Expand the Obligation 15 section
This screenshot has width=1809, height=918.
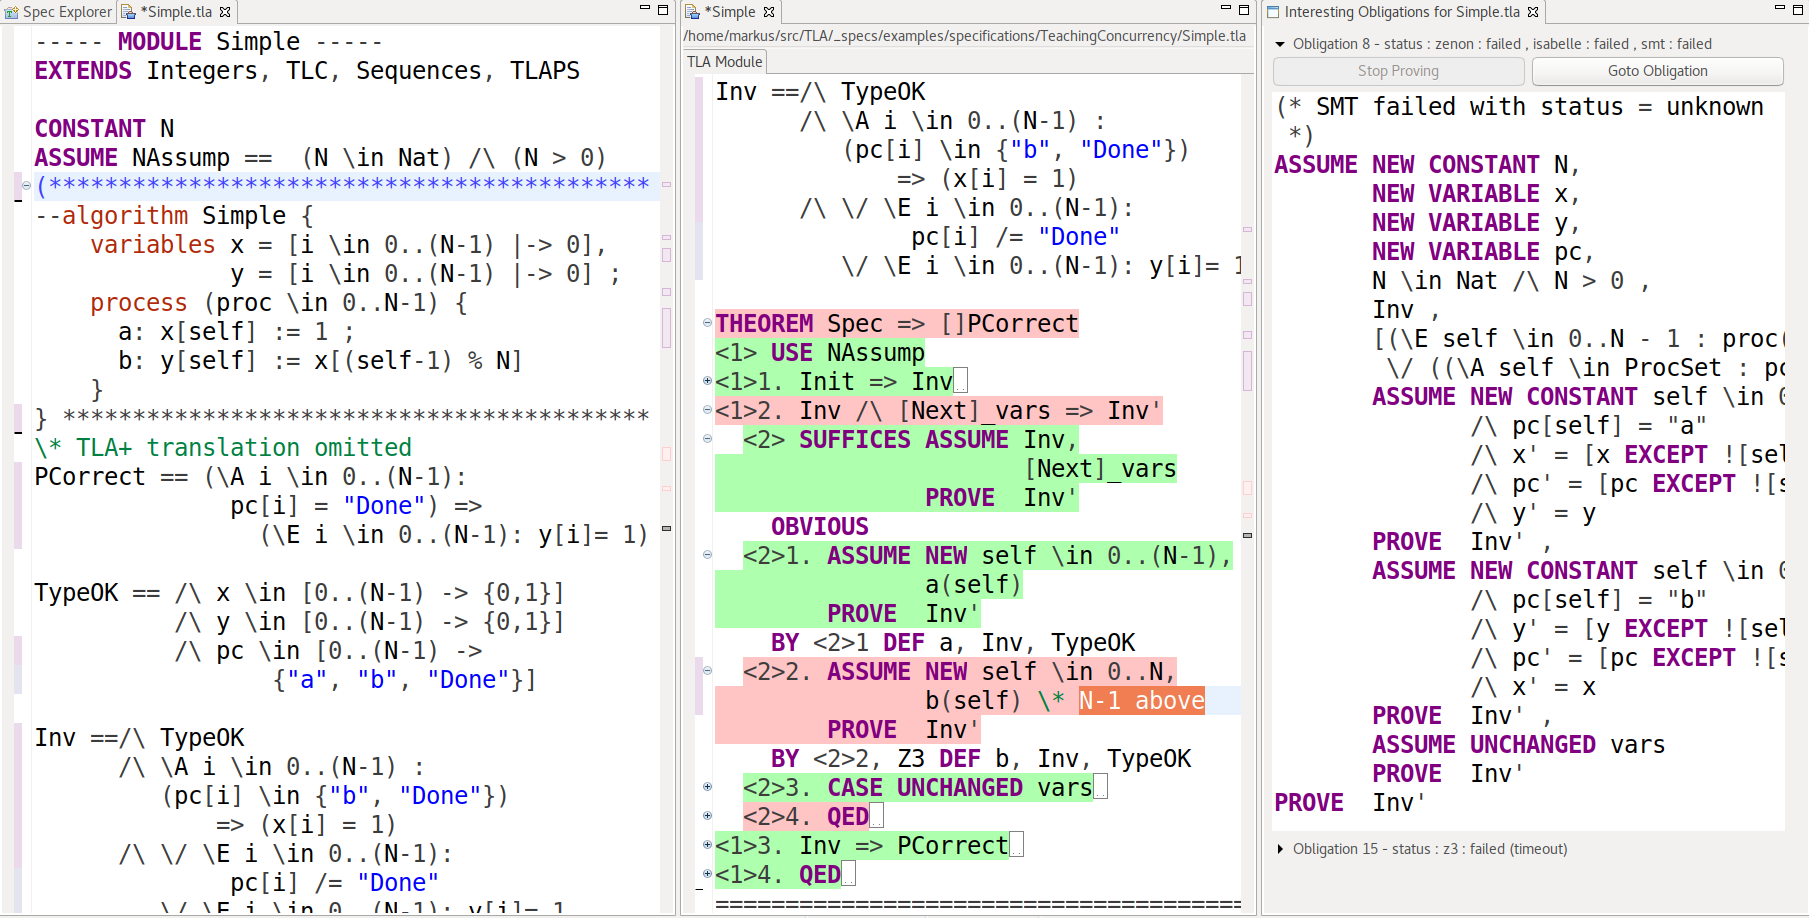tap(1280, 849)
